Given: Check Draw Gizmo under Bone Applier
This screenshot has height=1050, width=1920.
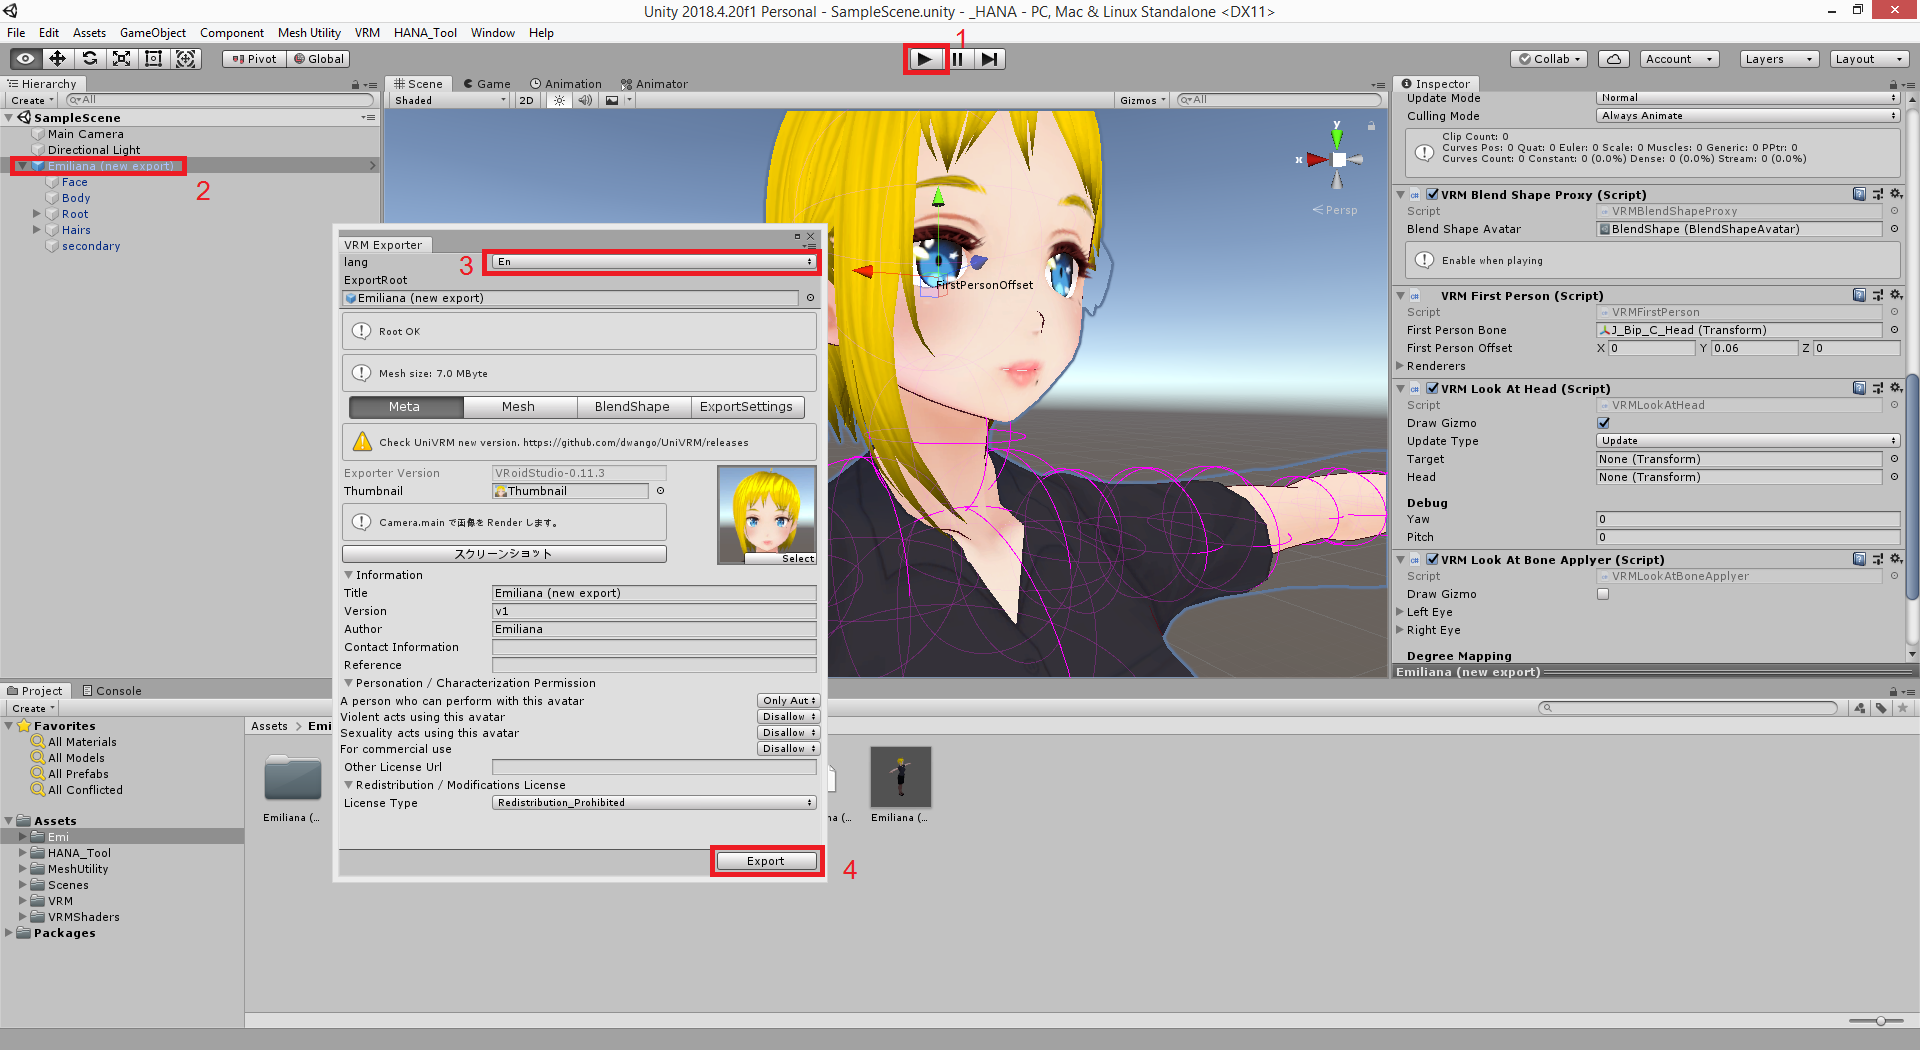Looking at the screenshot, I should coord(1603,594).
